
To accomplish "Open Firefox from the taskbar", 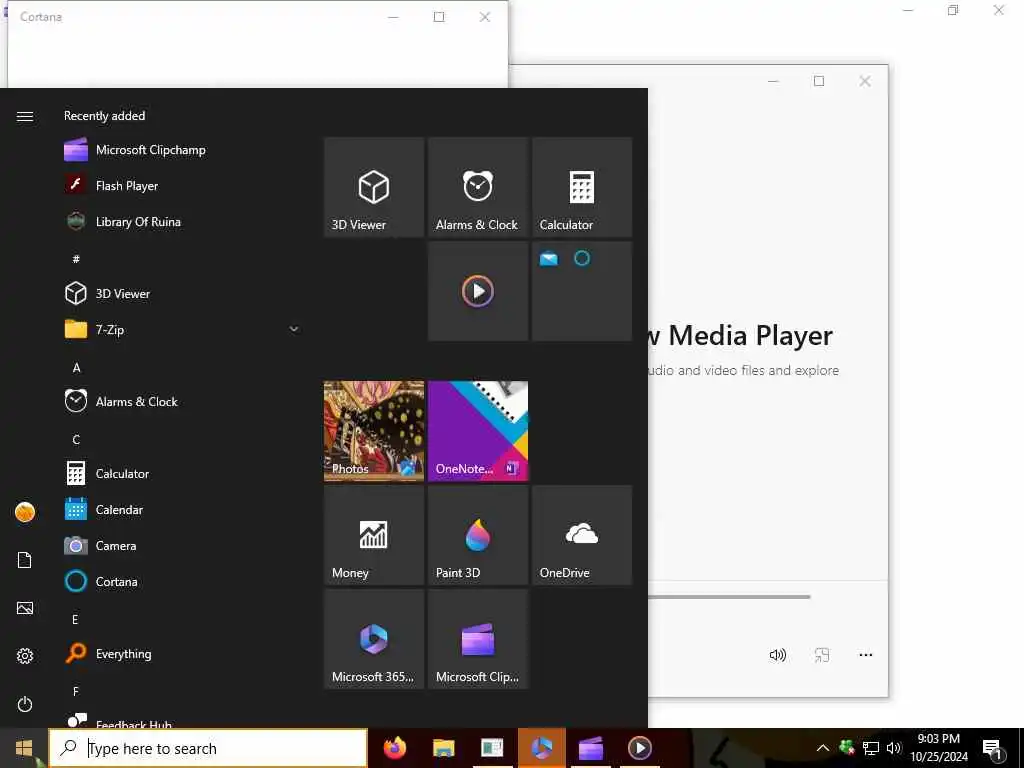I will 394,748.
